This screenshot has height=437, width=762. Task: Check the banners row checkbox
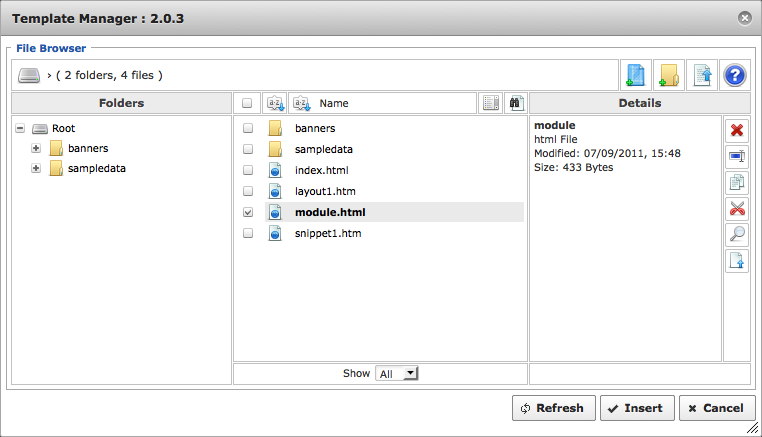click(248, 128)
